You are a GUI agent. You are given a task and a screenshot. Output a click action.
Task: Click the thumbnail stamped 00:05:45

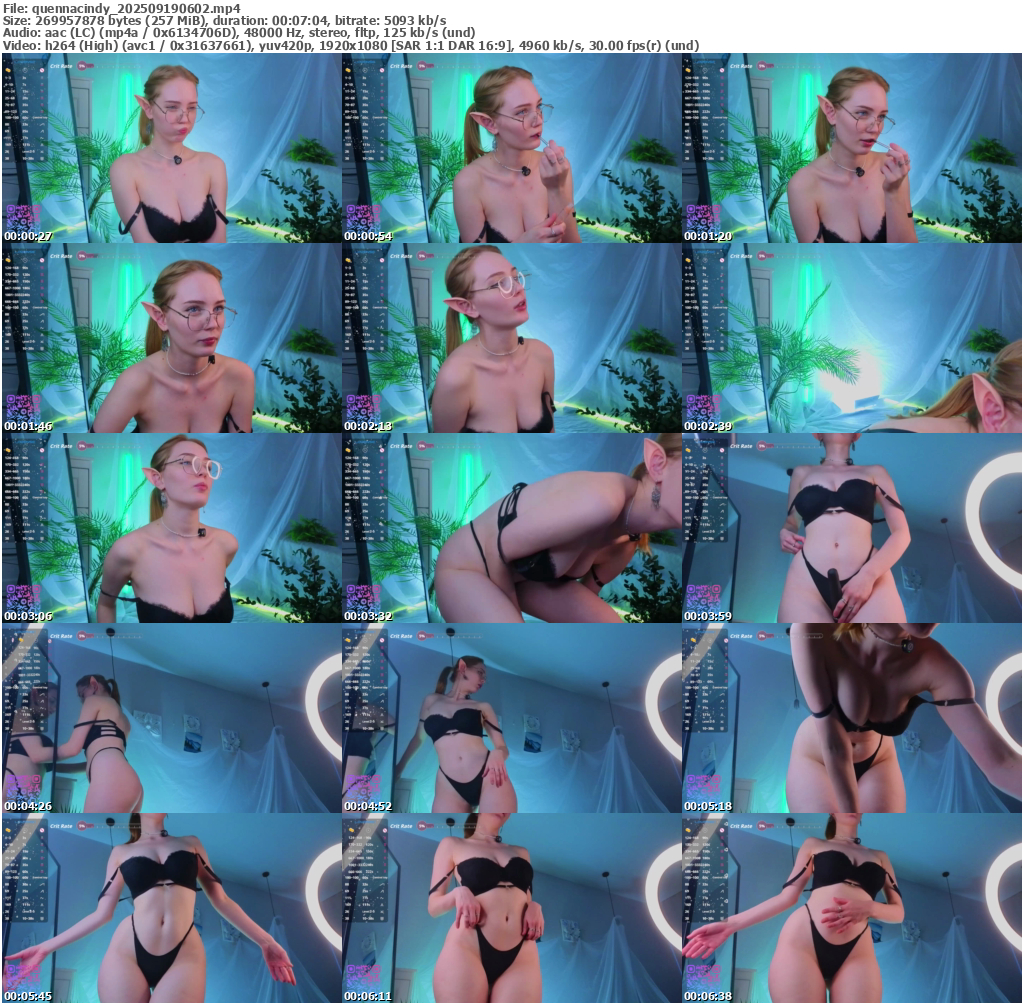pos(172,908)
